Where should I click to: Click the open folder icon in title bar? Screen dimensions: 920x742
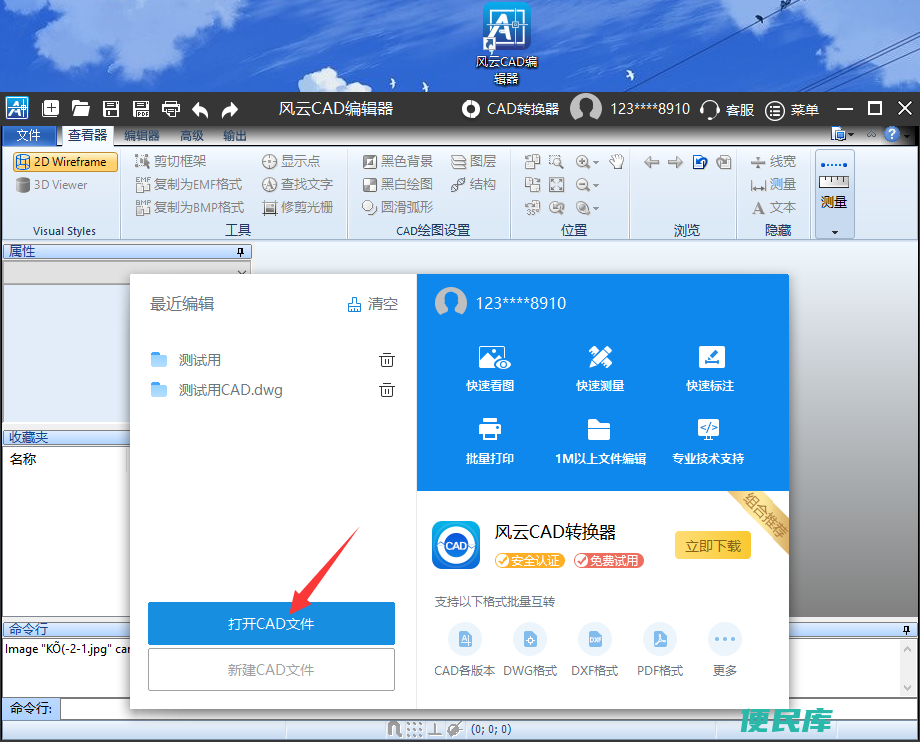click(x=80, y=109)
